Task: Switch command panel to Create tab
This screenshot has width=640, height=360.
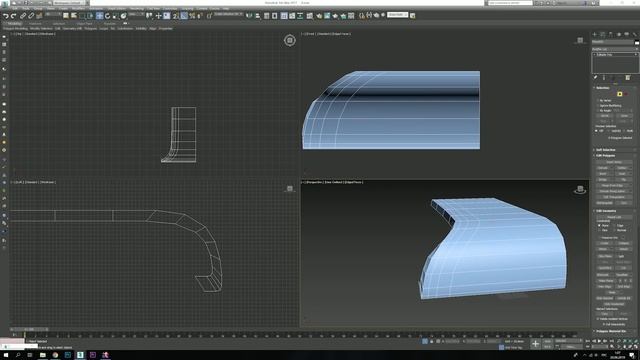Action: [594, 35]
